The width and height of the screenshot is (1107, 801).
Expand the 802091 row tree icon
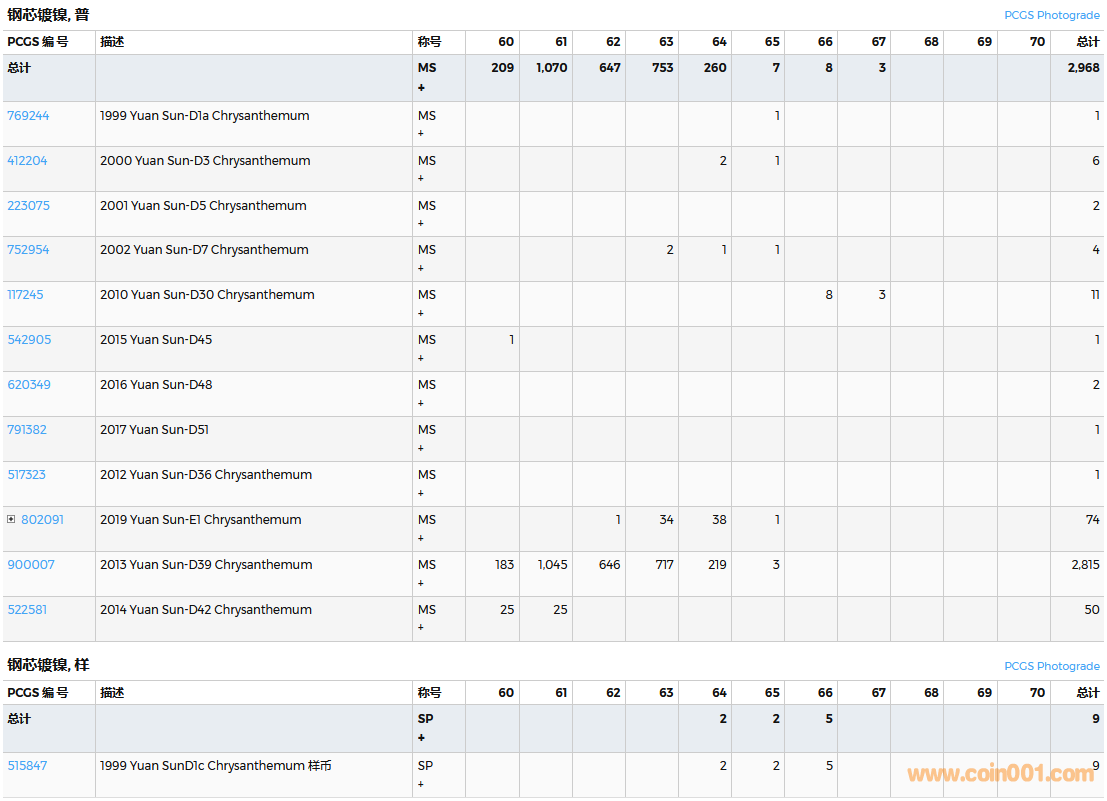pos(11,519)
